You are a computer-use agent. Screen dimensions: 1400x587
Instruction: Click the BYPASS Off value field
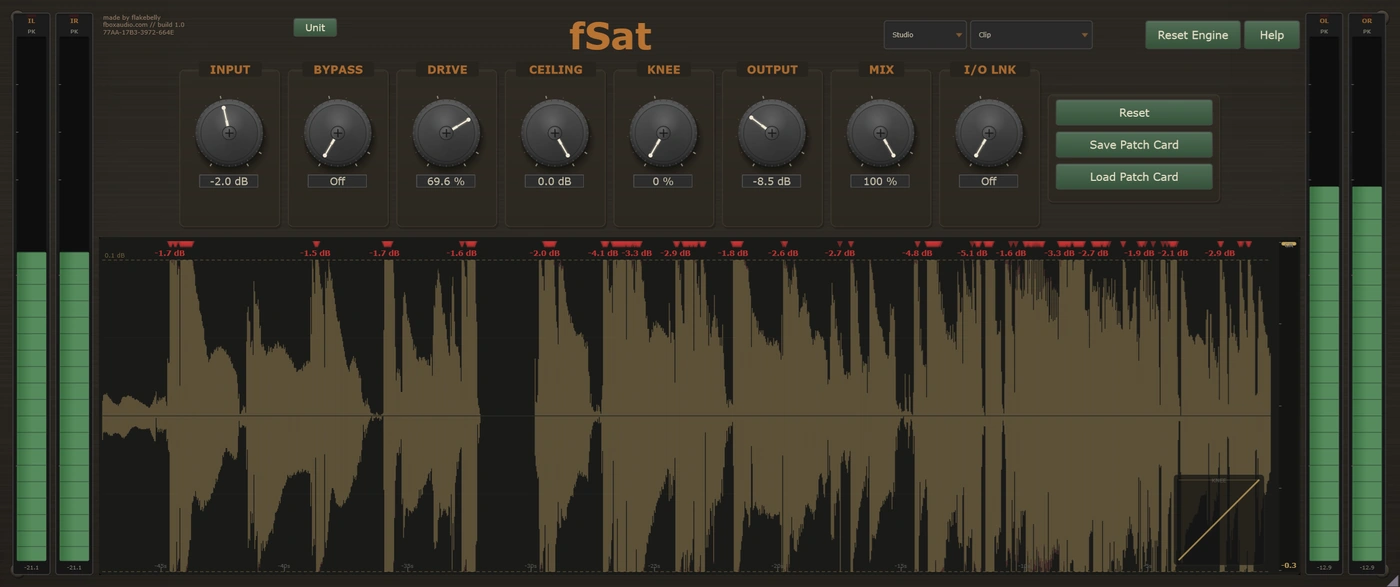pos(337,181)
